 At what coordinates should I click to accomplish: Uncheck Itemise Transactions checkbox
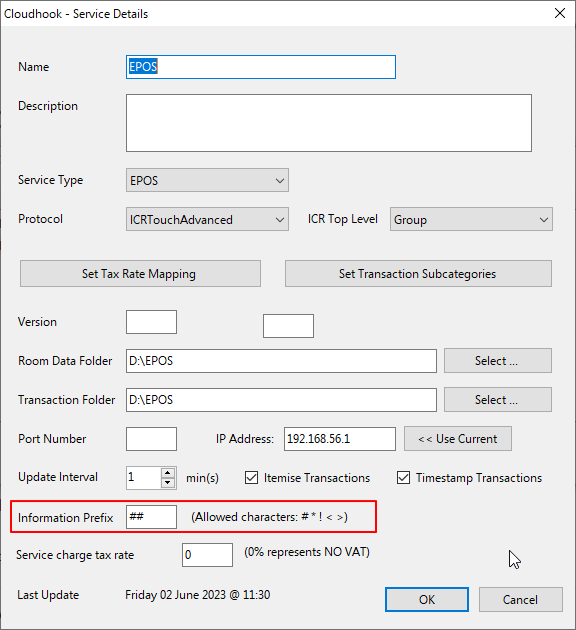coord(251,478)
